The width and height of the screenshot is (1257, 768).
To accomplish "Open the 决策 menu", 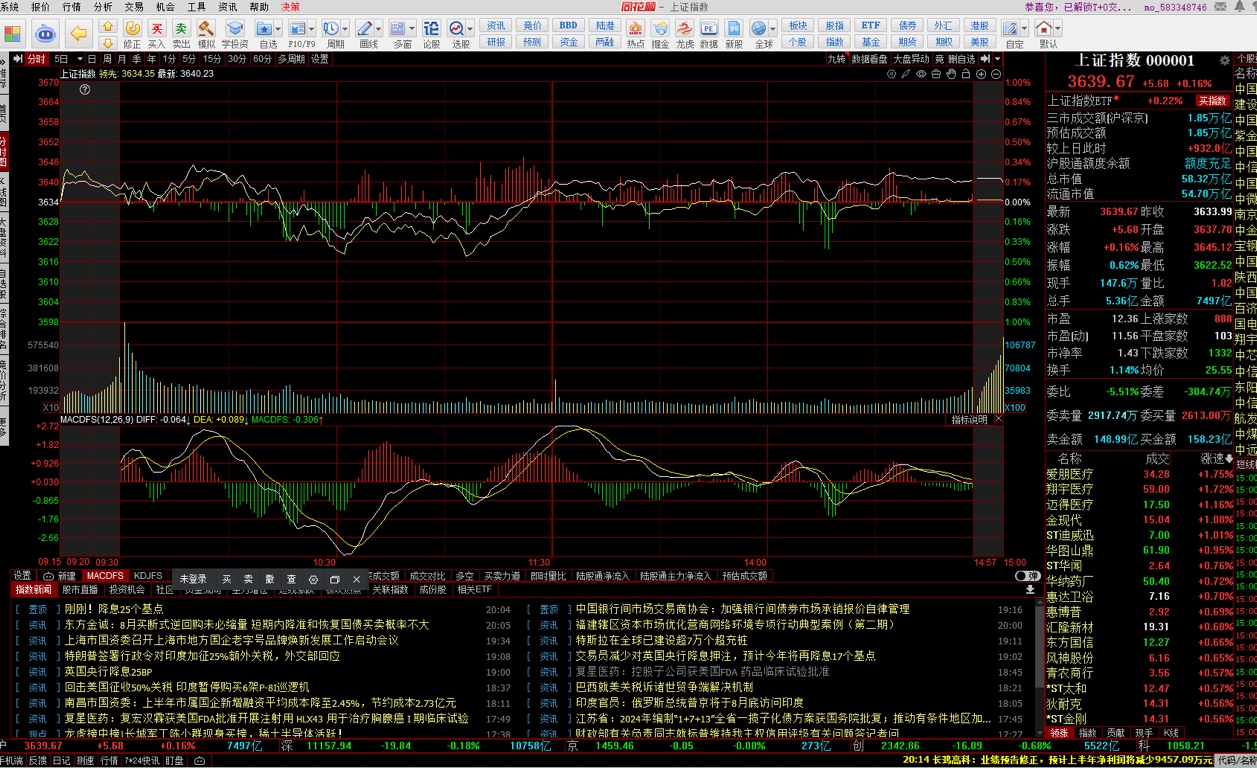I will (x=290, y=7).
